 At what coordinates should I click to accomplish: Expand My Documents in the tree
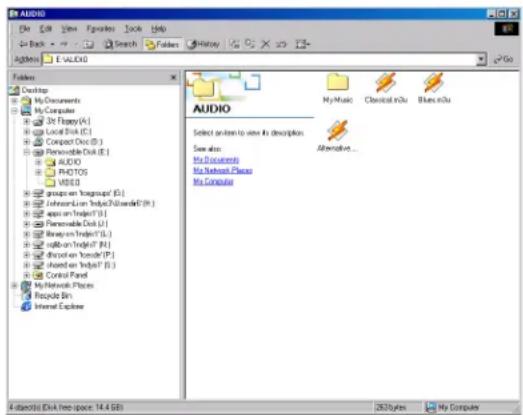coord(14,100)
